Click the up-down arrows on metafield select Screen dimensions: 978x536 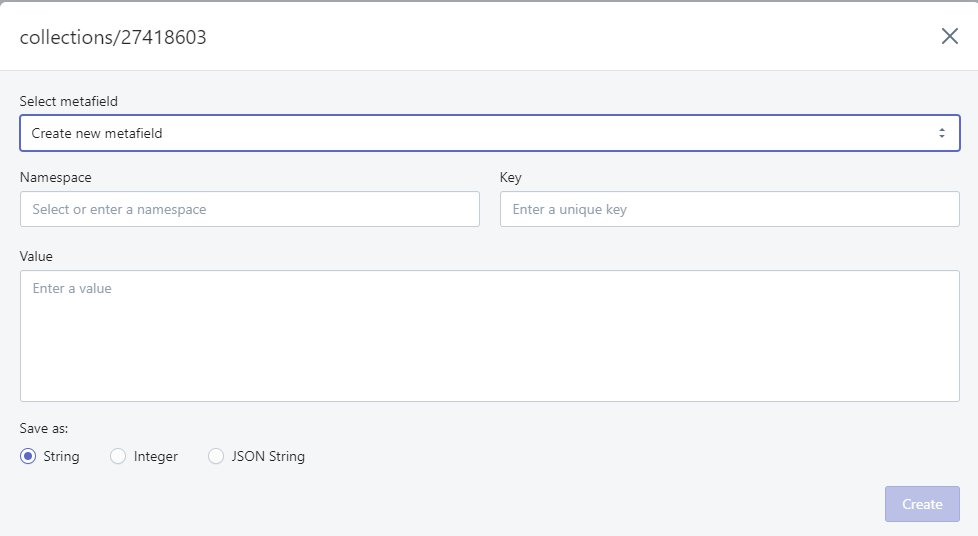pyautogui.click(x=941, y=133)
